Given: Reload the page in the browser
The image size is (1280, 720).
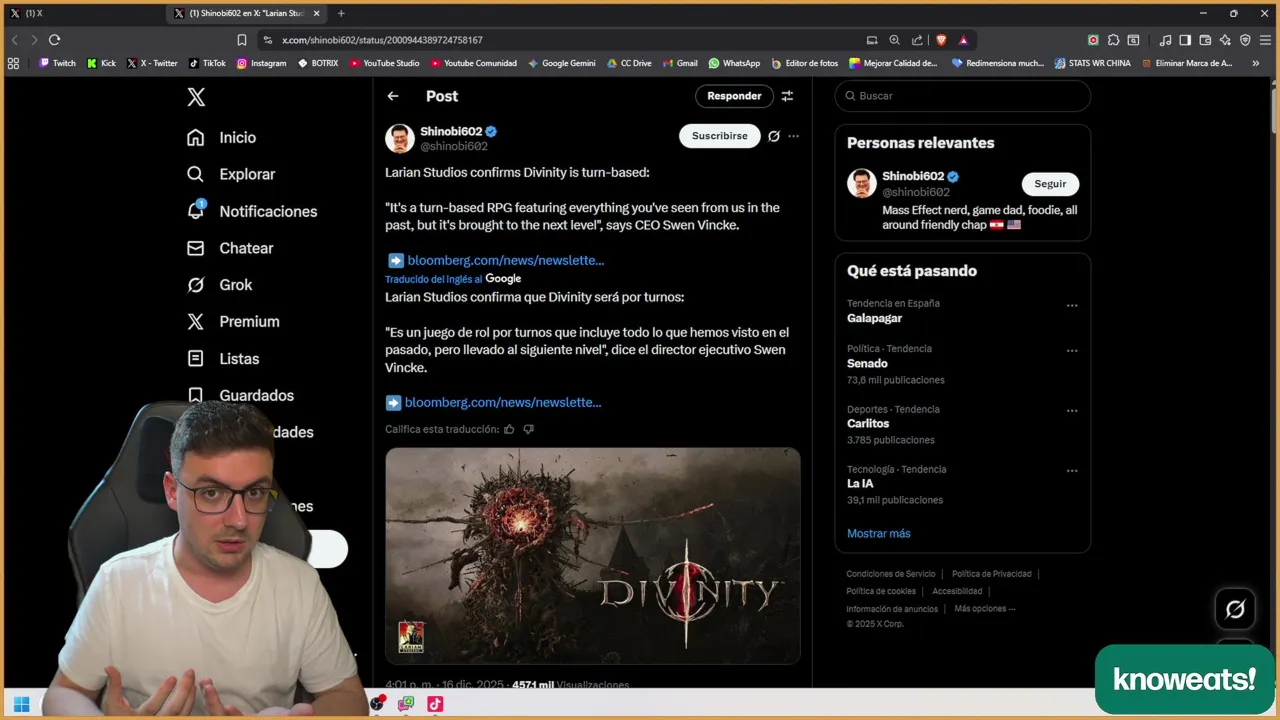Looking at the screenshot, I should 54,40.
